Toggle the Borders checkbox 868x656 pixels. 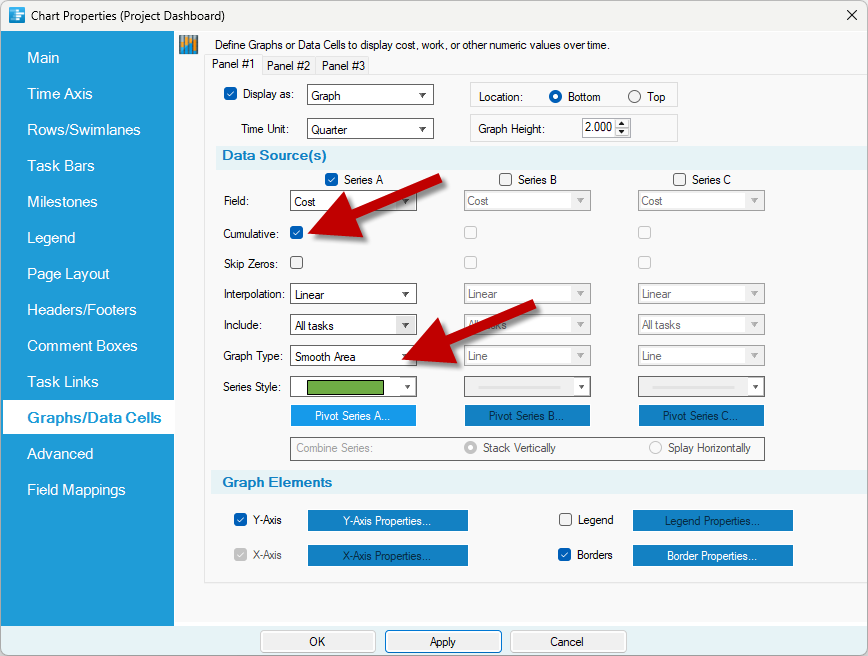565,554
